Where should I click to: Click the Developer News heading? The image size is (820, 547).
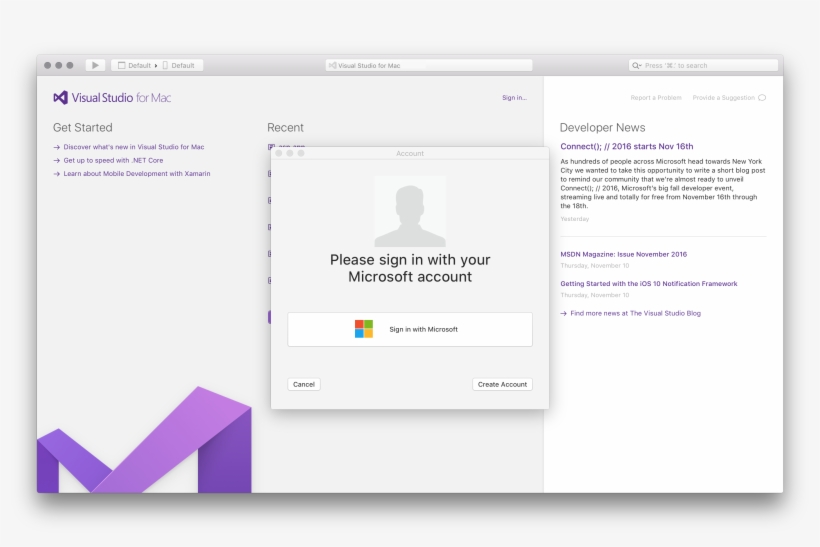(x=602, y=128)
